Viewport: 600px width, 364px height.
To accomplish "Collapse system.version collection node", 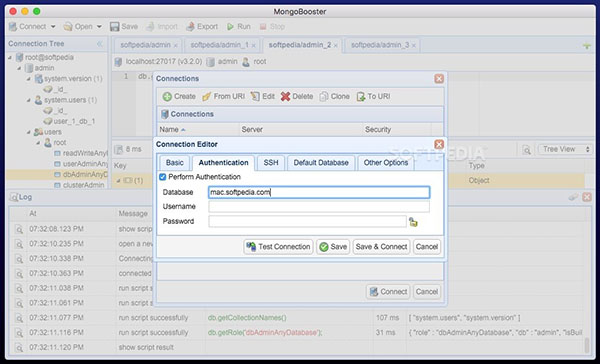I will tap(28, 79).
